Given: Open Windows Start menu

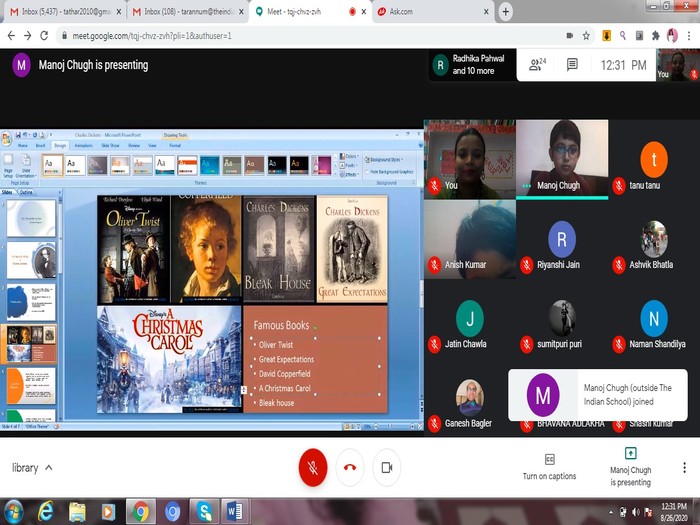Looking at the screenshot, I should (x=13, y=512).
